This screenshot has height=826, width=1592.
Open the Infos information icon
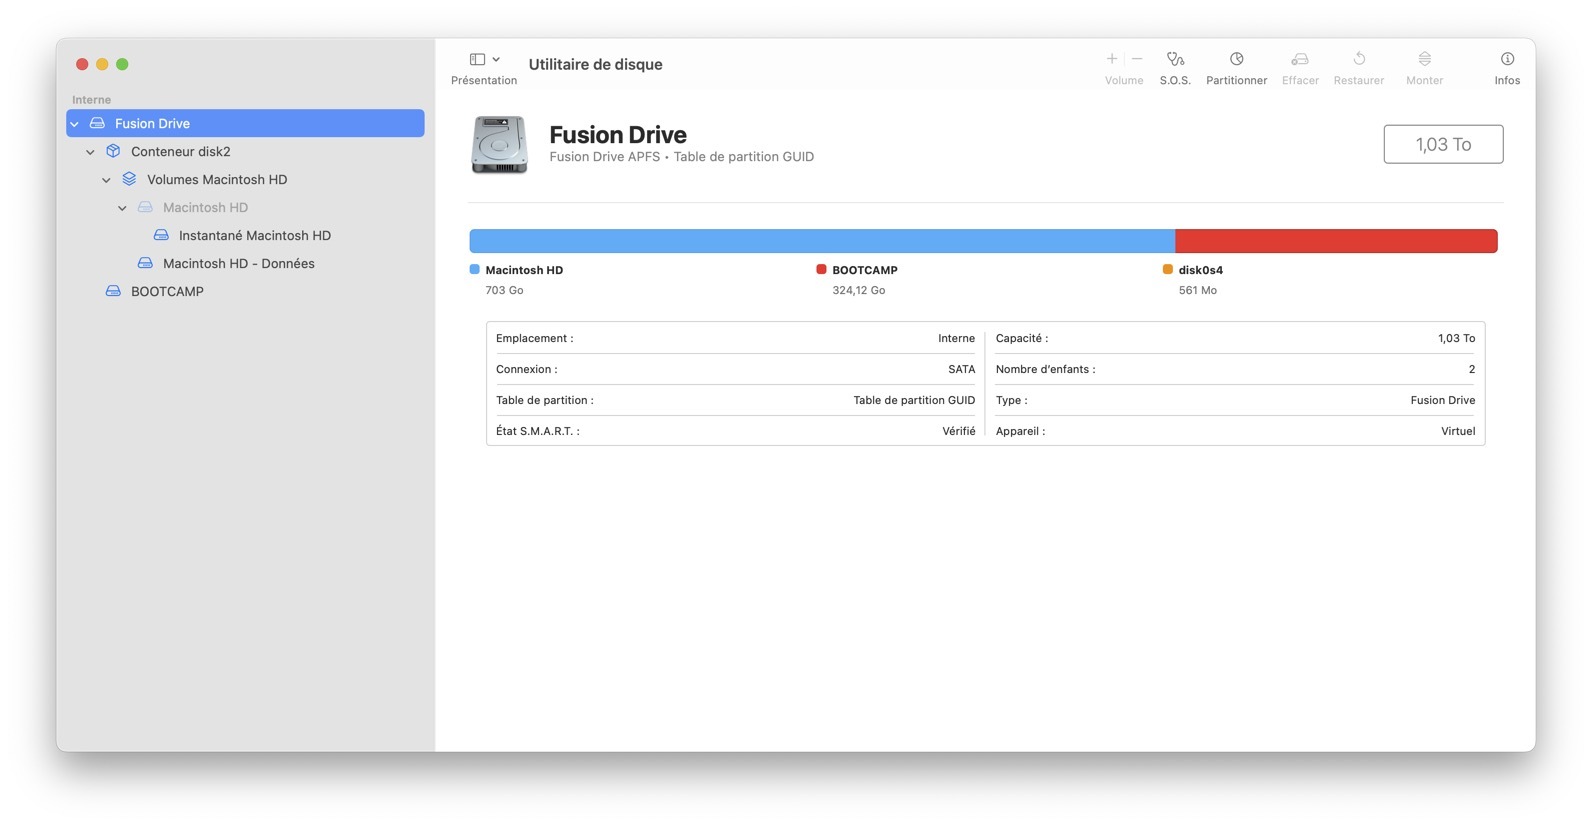[x=1507, y=59]
